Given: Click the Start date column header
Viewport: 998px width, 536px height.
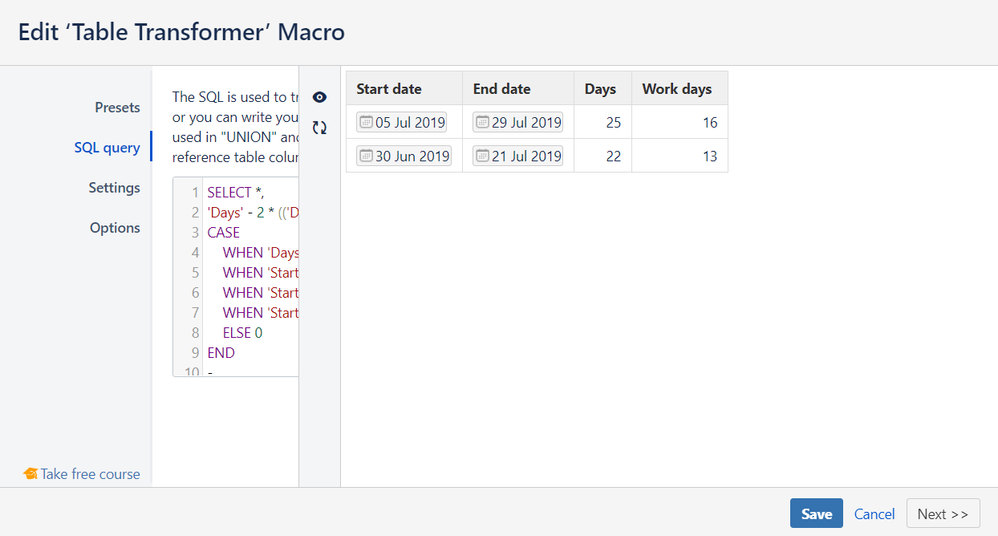Looking at the screenshot, I should pyautogui.click(x=389, y=89).
